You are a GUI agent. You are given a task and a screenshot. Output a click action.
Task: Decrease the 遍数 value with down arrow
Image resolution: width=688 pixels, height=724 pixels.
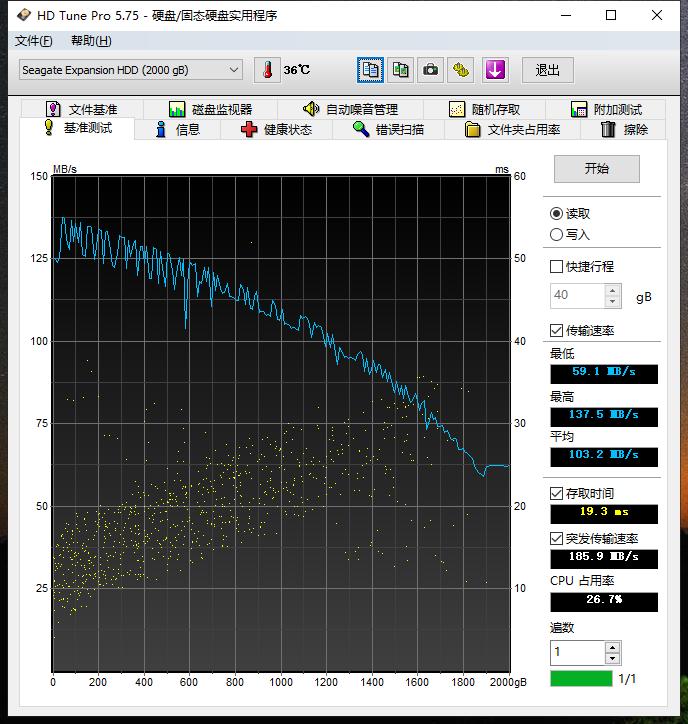point(612,658)
